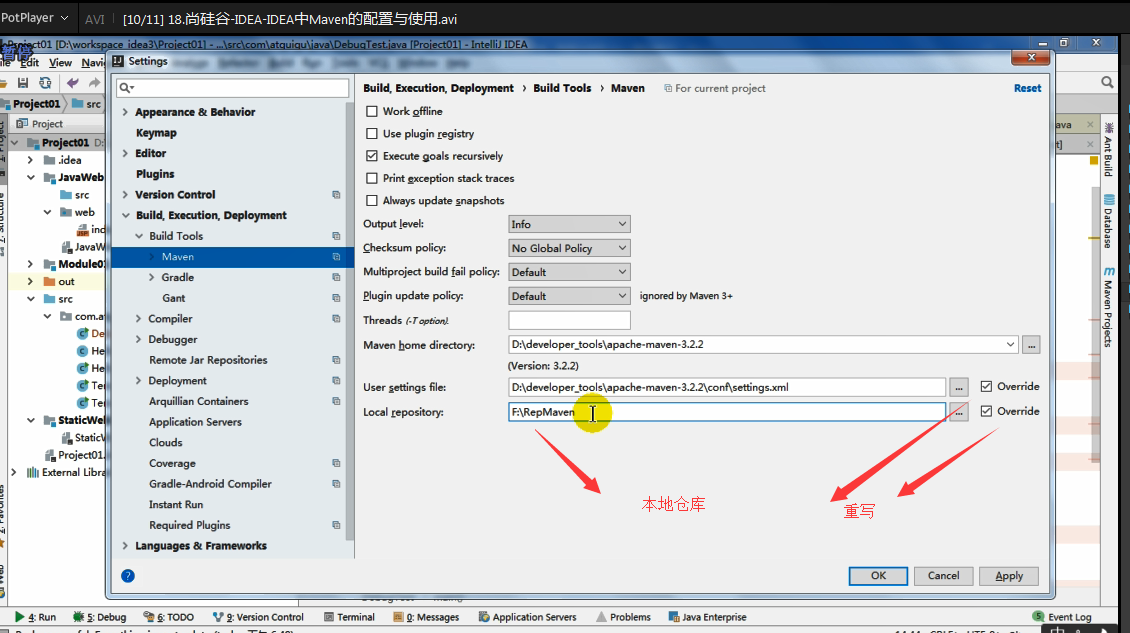Click the settings search field
This screenshot has width=1130, height=633.
click(232, 88)
